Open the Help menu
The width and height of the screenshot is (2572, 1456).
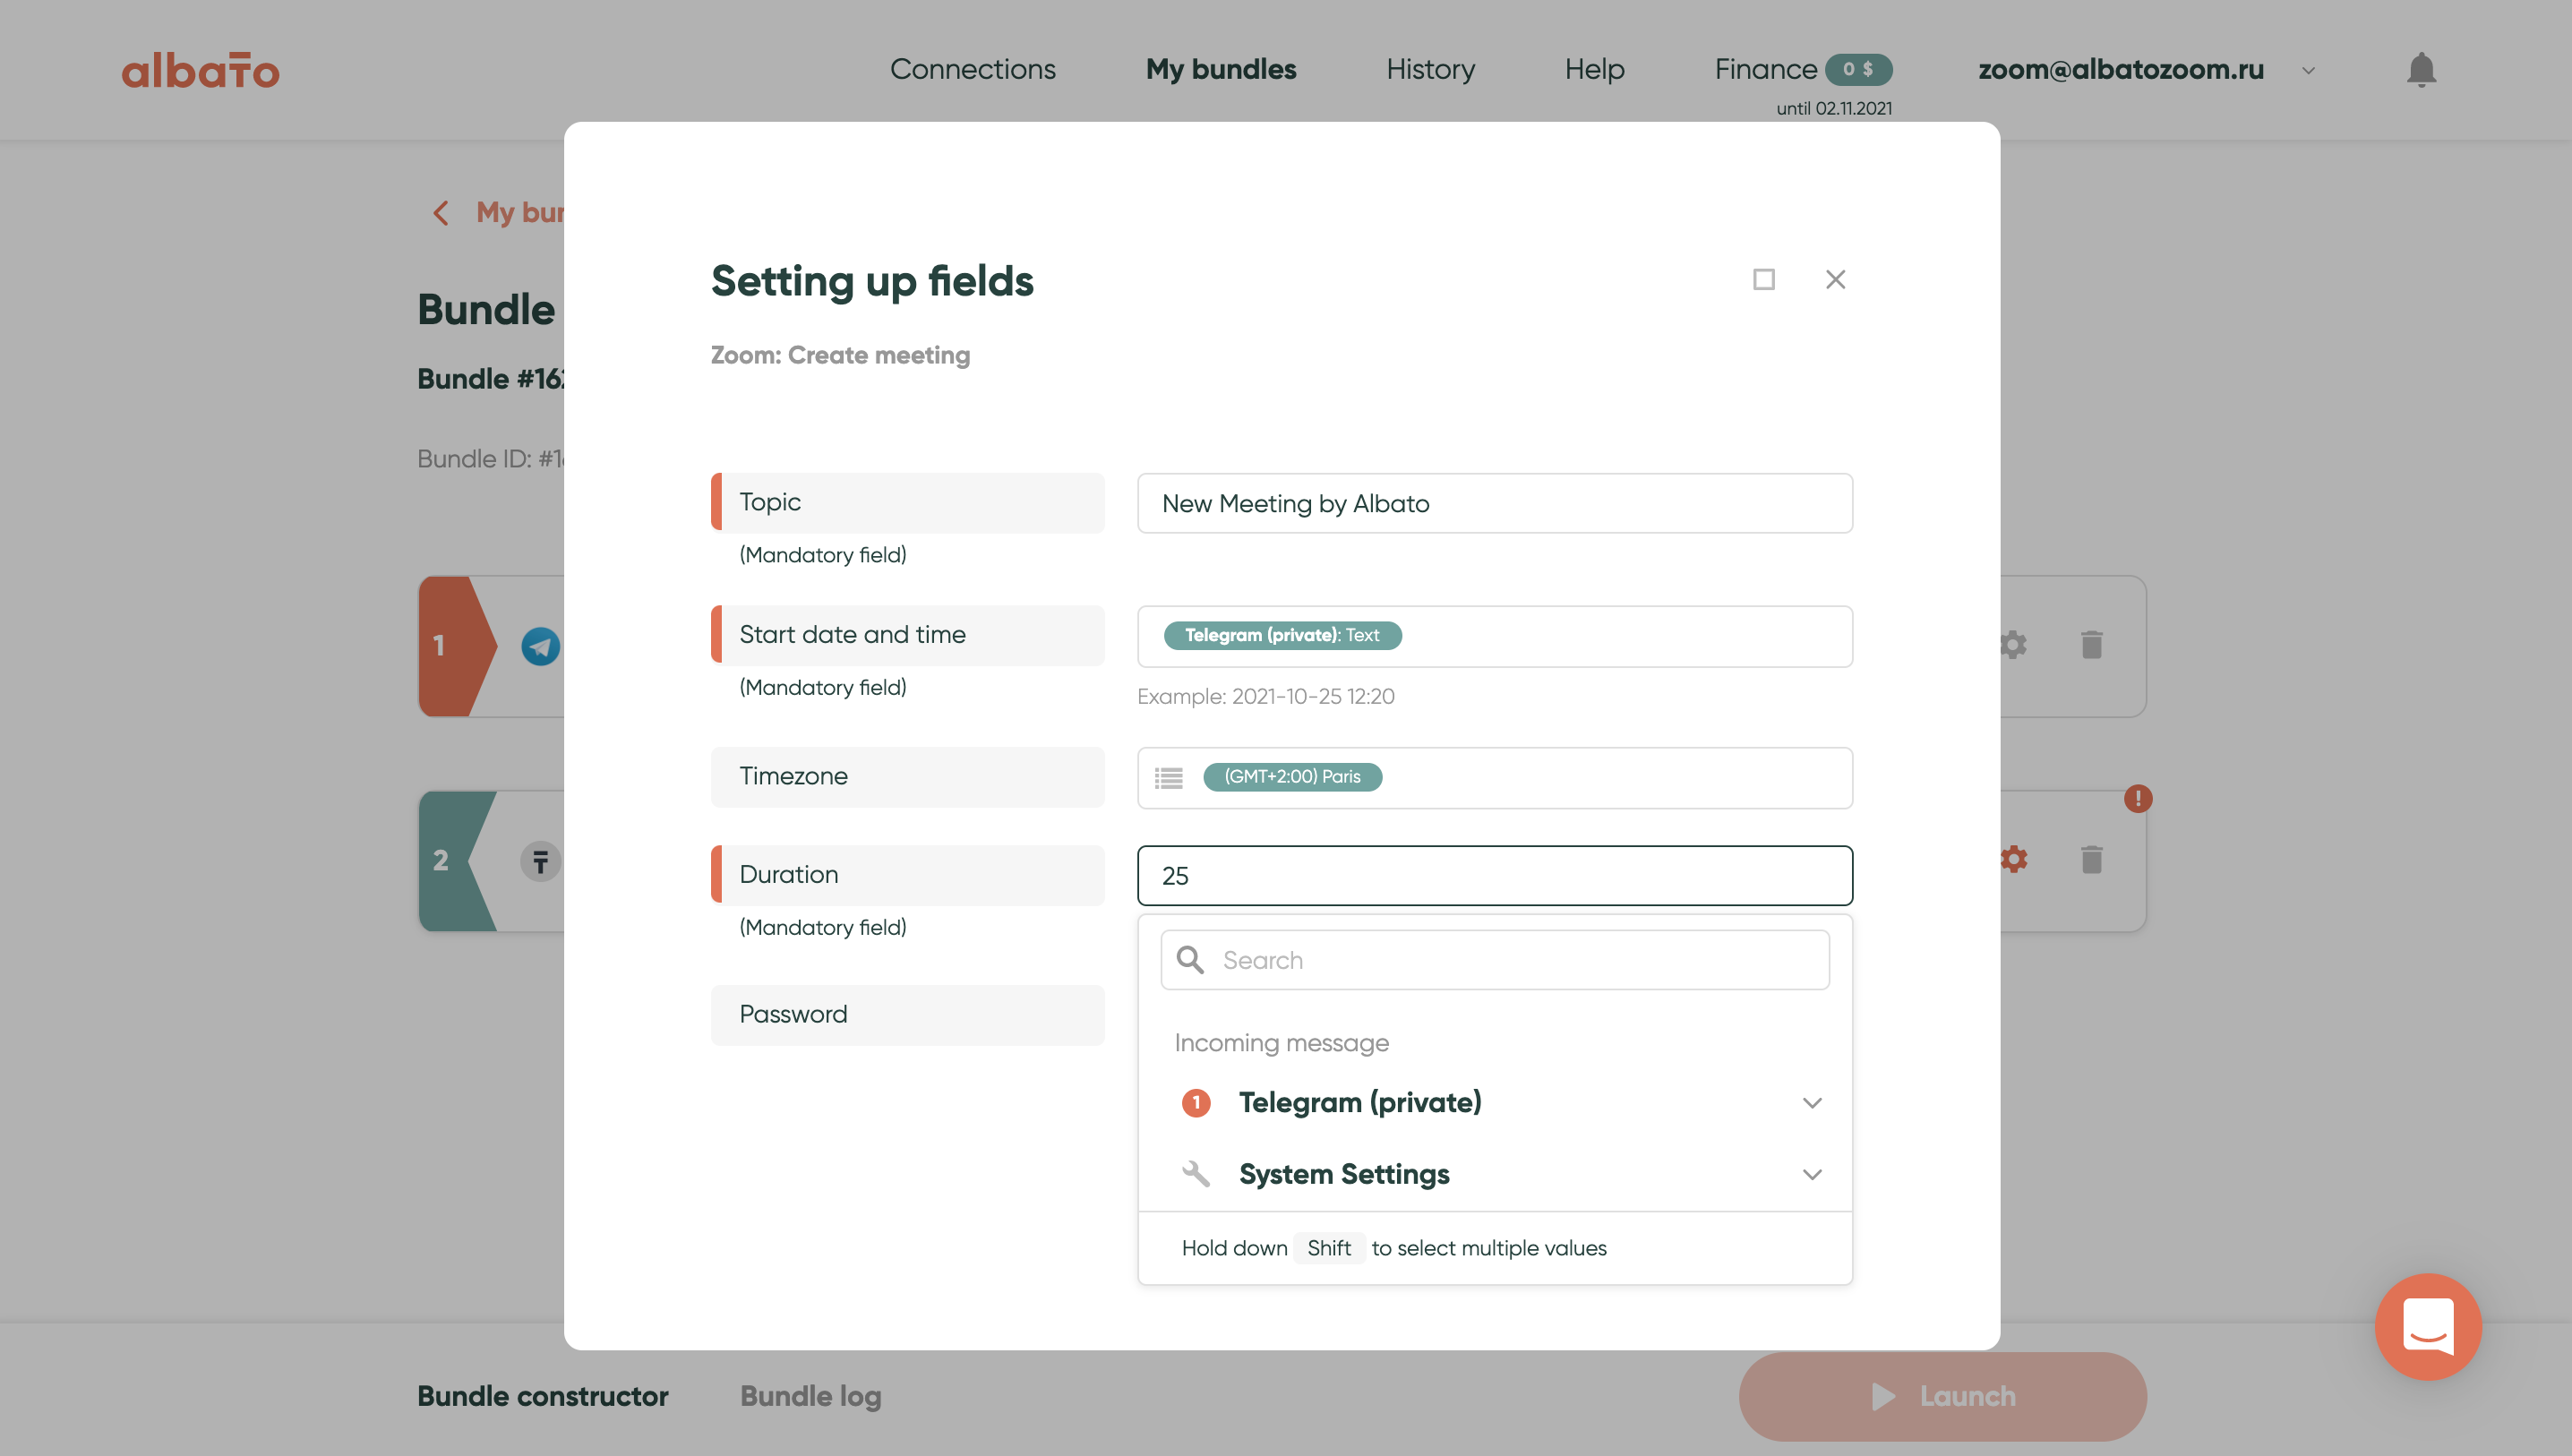tap(1594, 69)
